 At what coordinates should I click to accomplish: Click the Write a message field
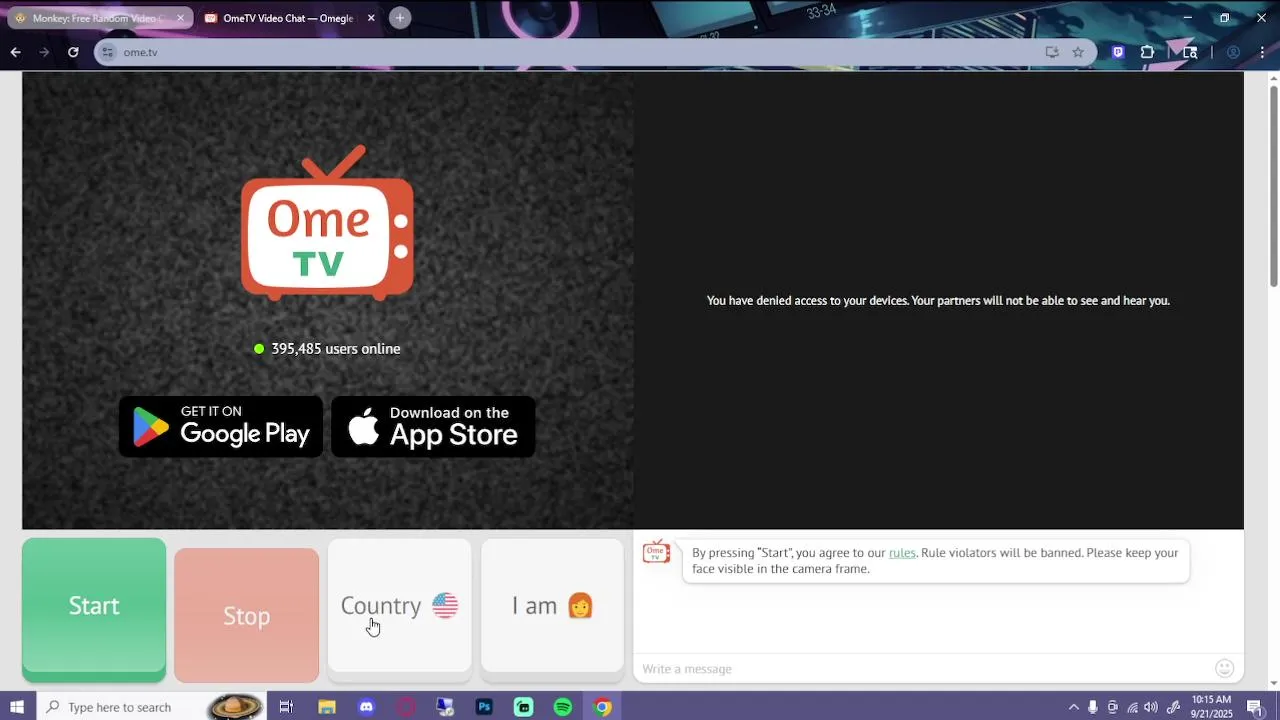tap(920, 669)
